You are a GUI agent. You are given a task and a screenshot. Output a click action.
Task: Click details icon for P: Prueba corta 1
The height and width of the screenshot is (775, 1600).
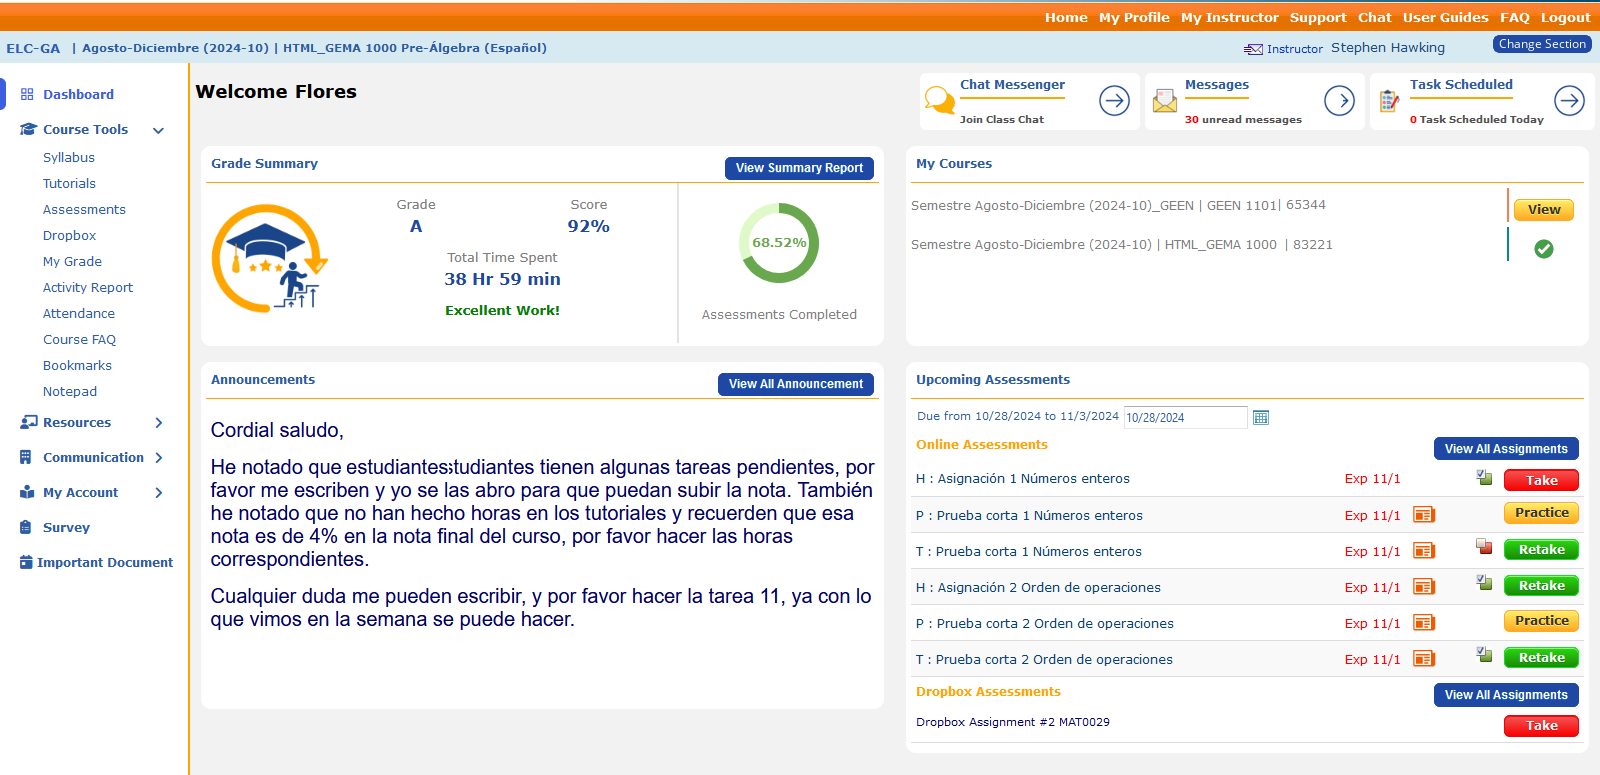point(1423,515)
